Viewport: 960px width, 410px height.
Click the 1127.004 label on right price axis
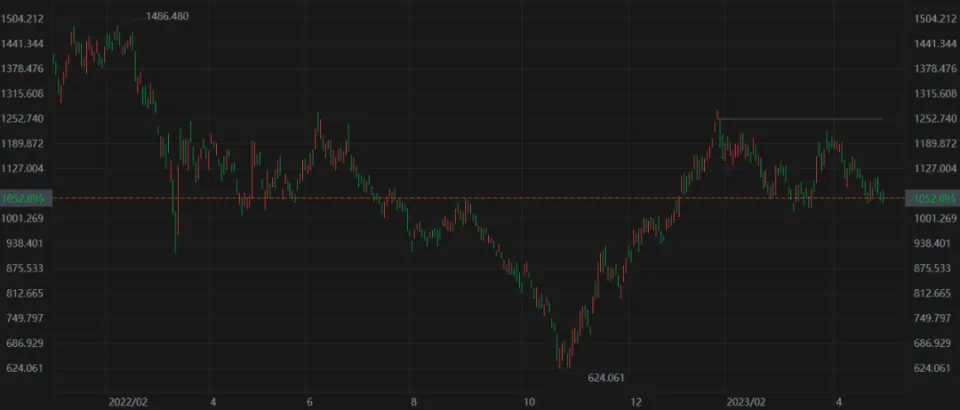click(x=937, y=169)
